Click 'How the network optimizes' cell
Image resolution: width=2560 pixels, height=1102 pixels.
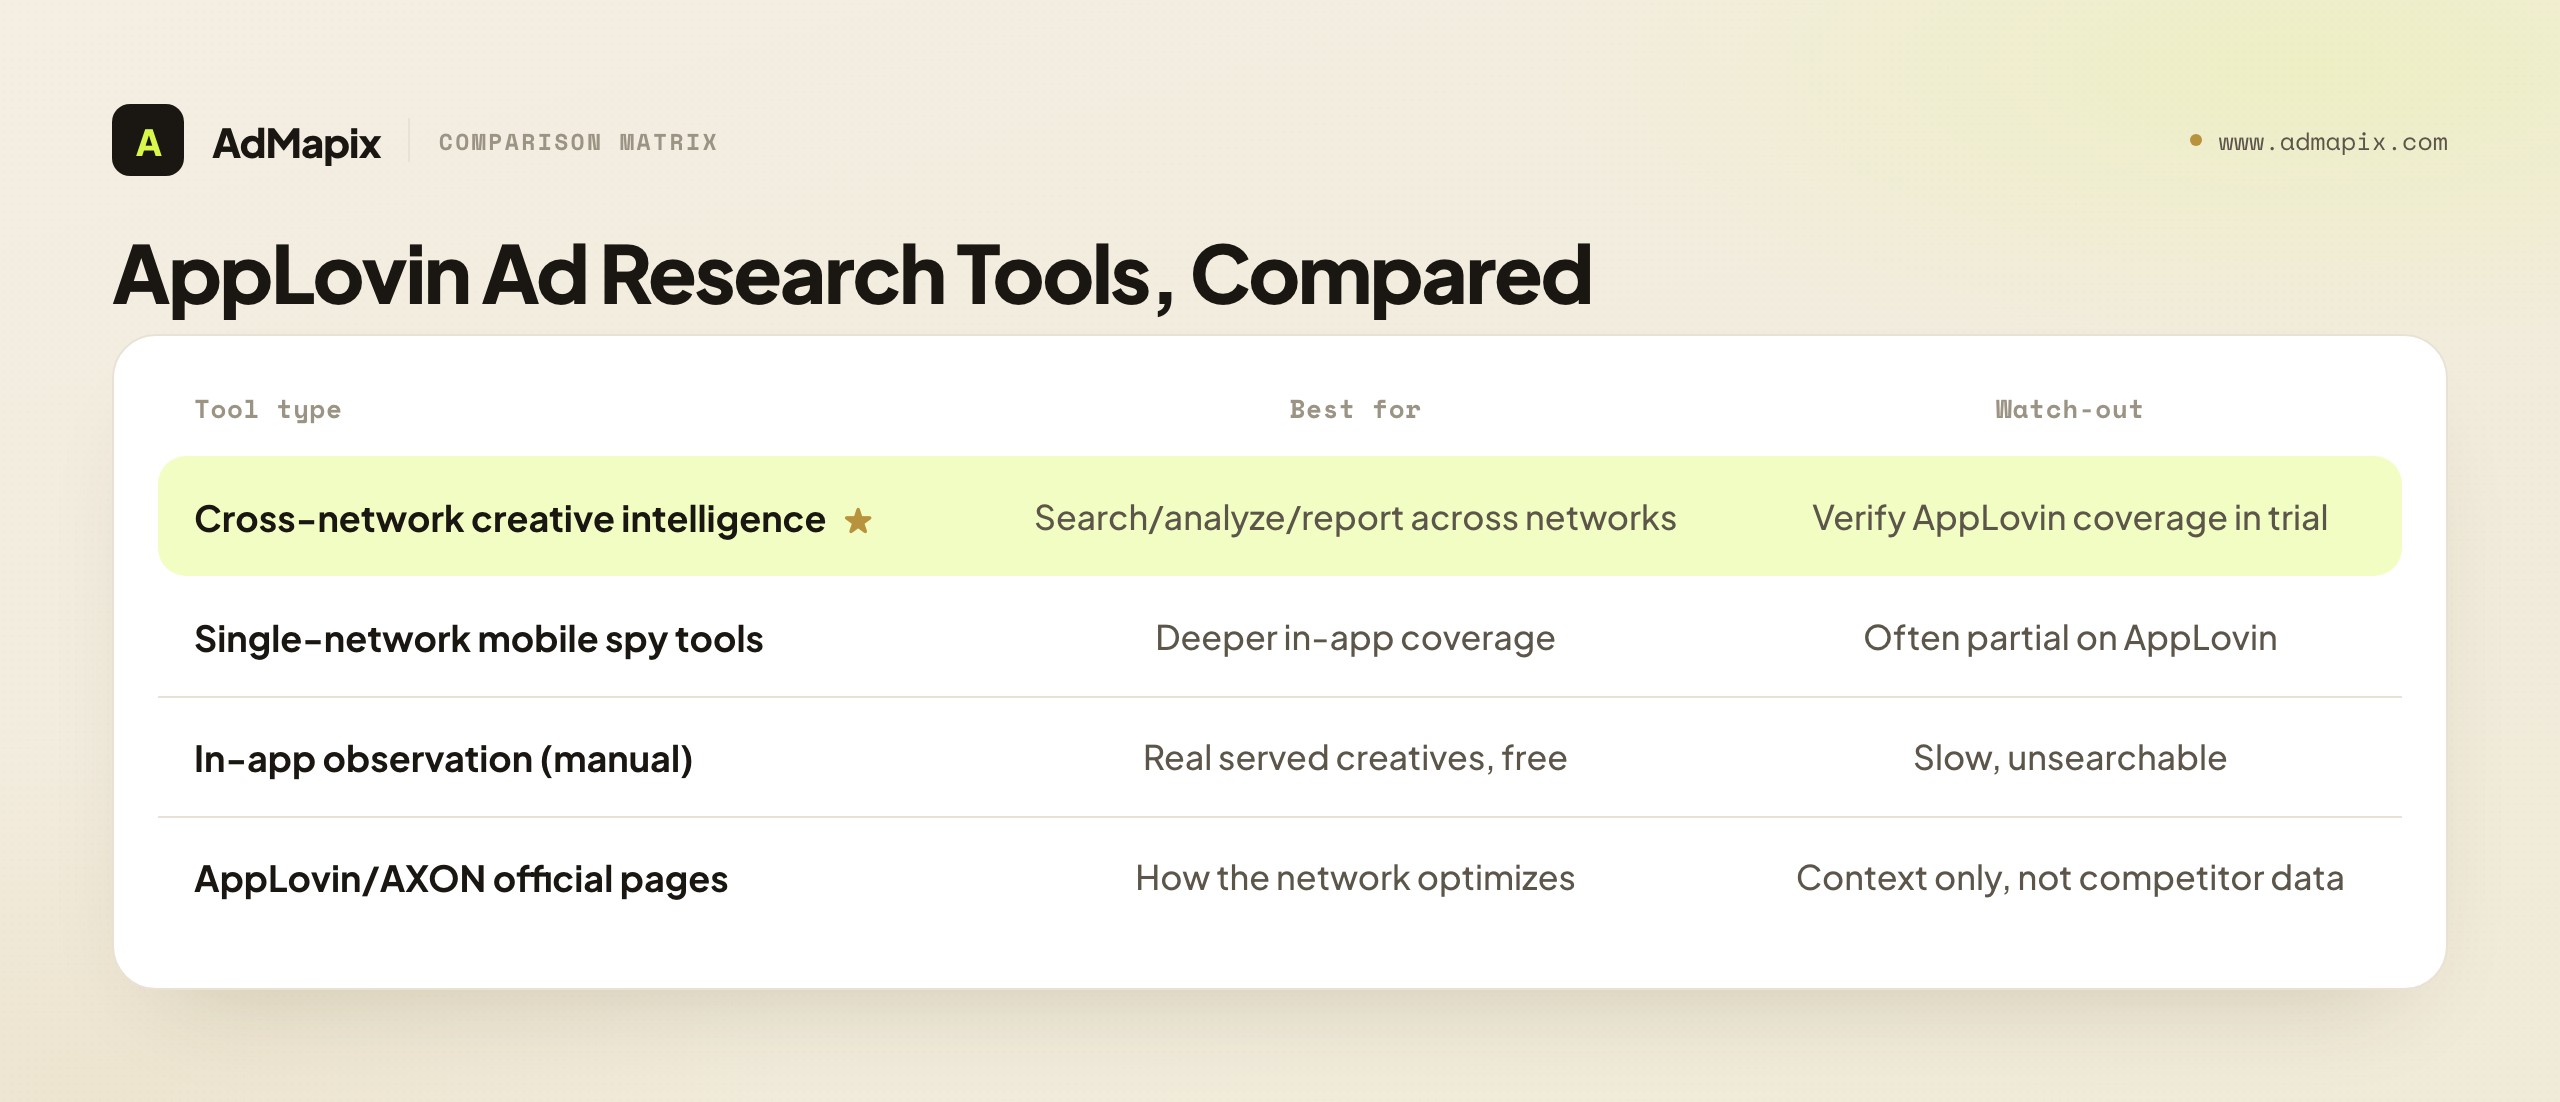click(1355, 878)
